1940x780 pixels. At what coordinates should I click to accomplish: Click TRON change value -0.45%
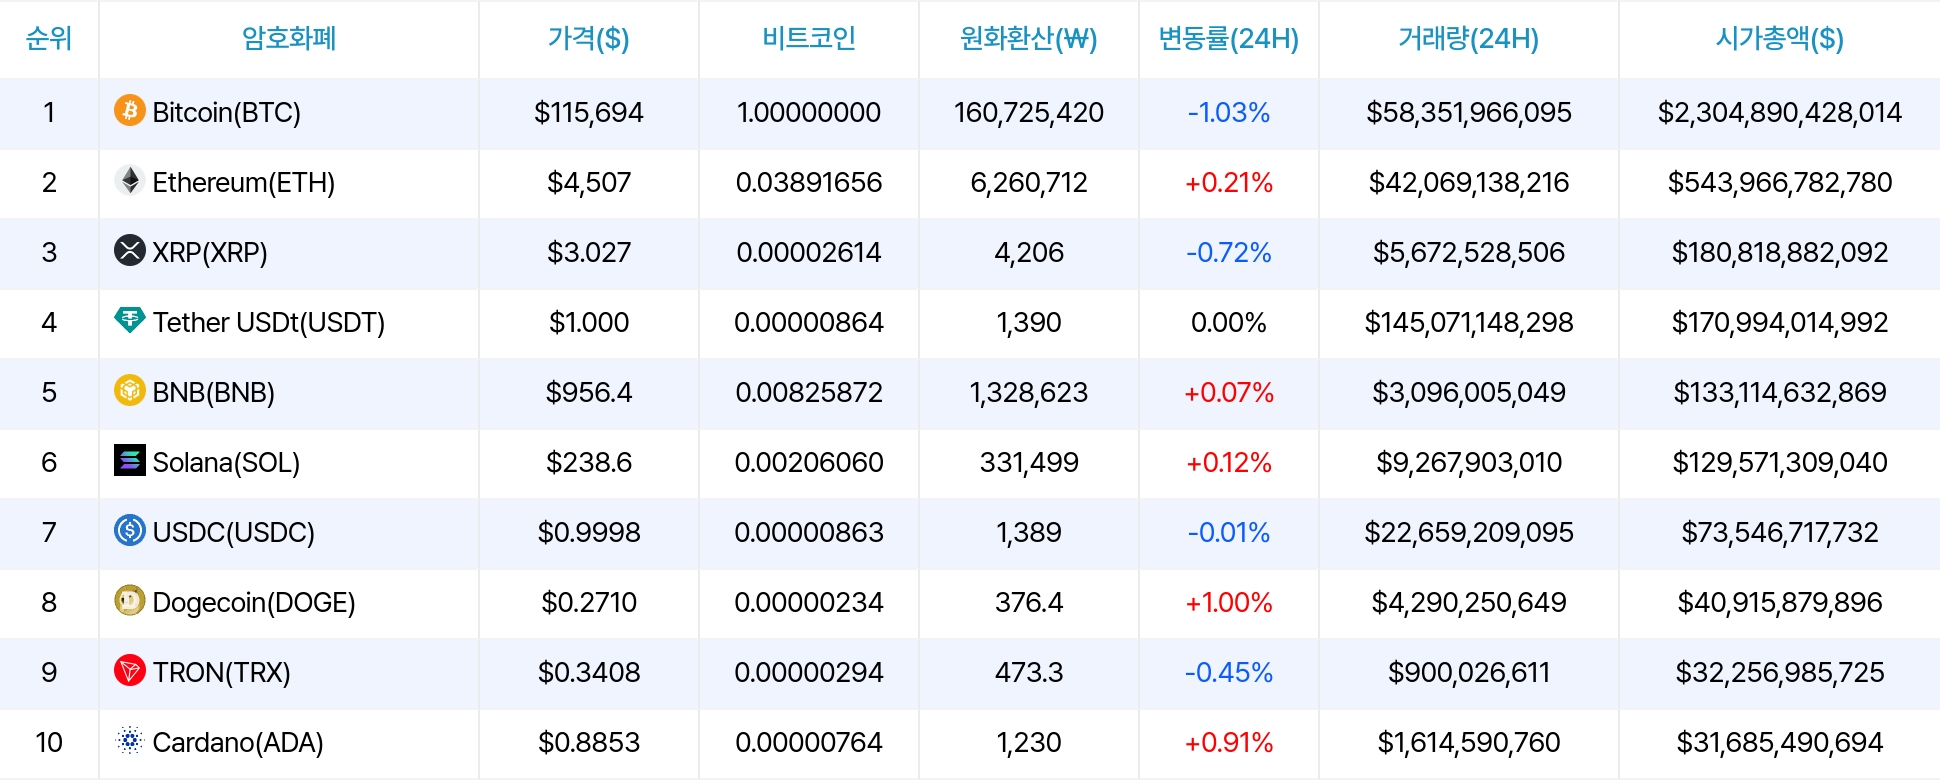[x=1229, y=672]
